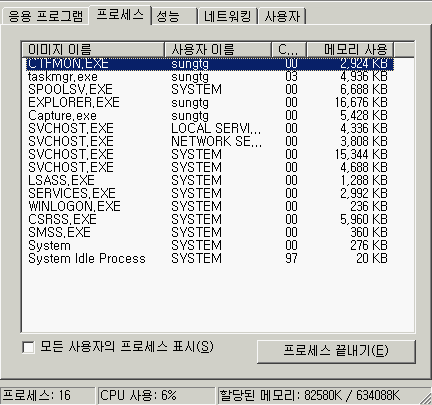This screenshot has height=405, width=432.
Task: Sort by 사용자 이름 column header
Action: click(x=218, y=50)
